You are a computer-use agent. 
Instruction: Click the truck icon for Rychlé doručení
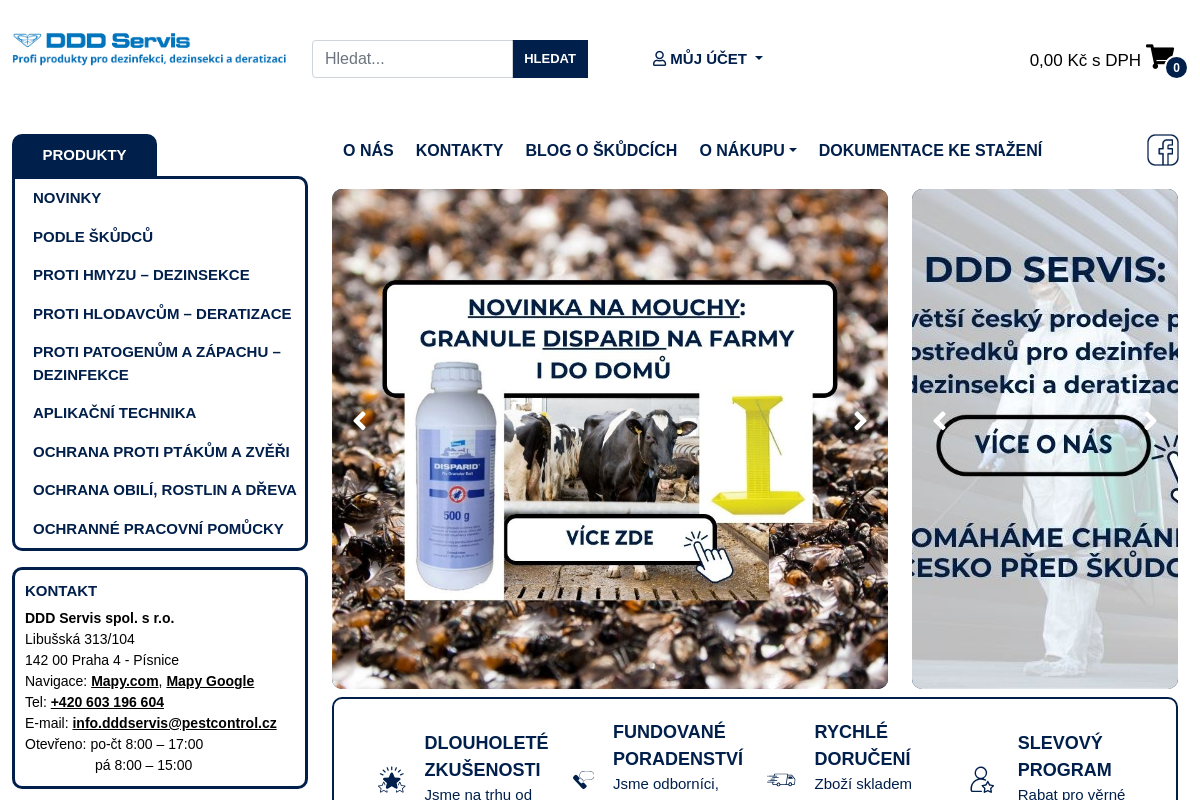(x=779, y=779)
